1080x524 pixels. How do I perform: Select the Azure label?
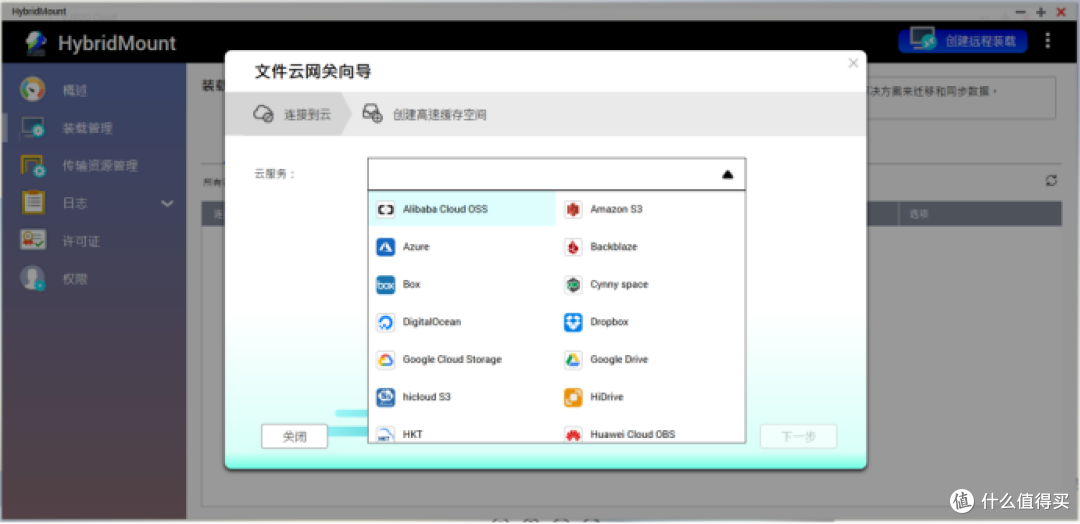(x=416, y=247)
